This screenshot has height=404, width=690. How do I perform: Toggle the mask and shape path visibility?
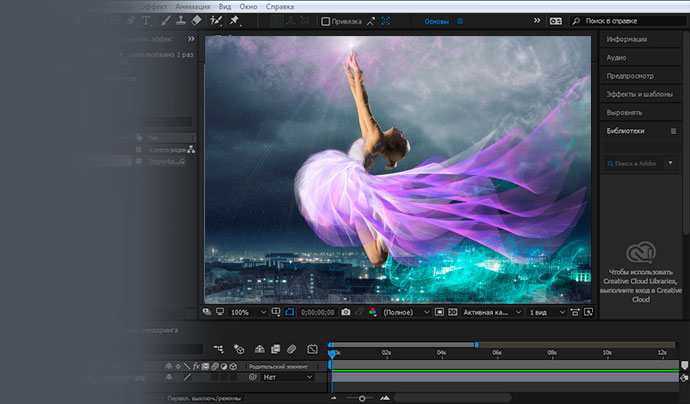pos(289,312)
